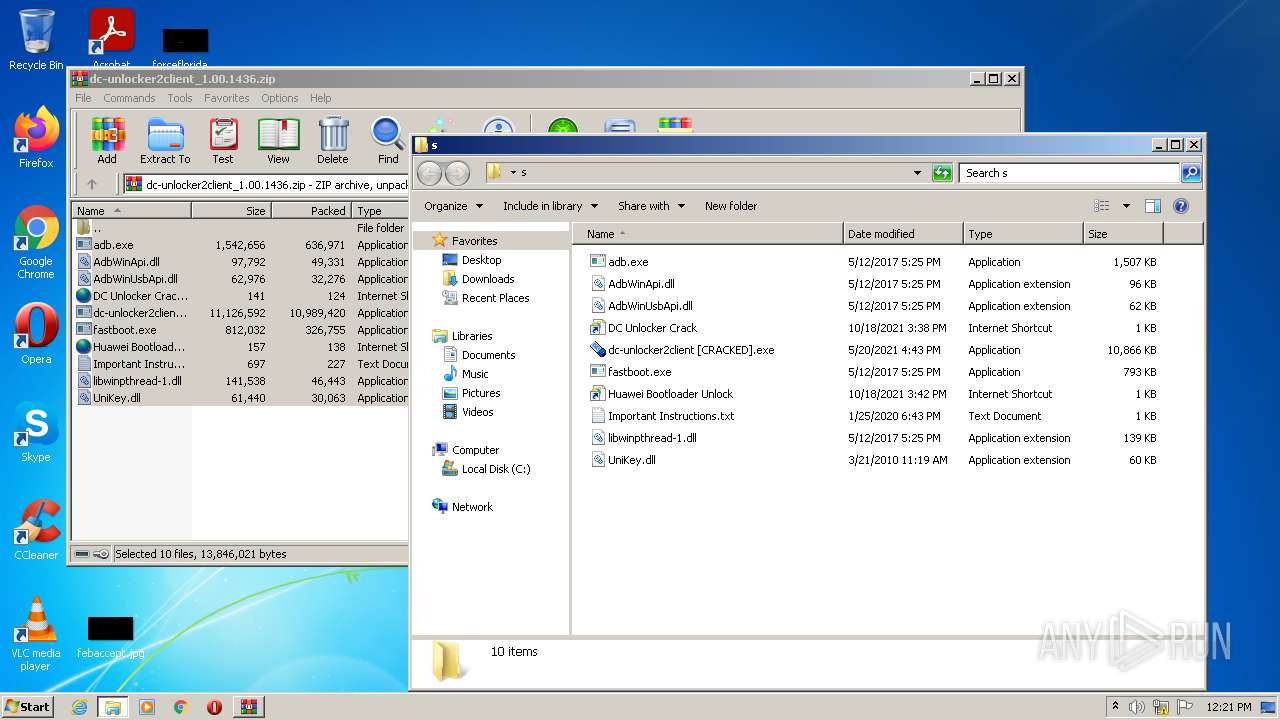Select AdbWinUsbApi.dll in Explorer
Viewport: 1280px width, 720px height.
[x=650, y=306]
